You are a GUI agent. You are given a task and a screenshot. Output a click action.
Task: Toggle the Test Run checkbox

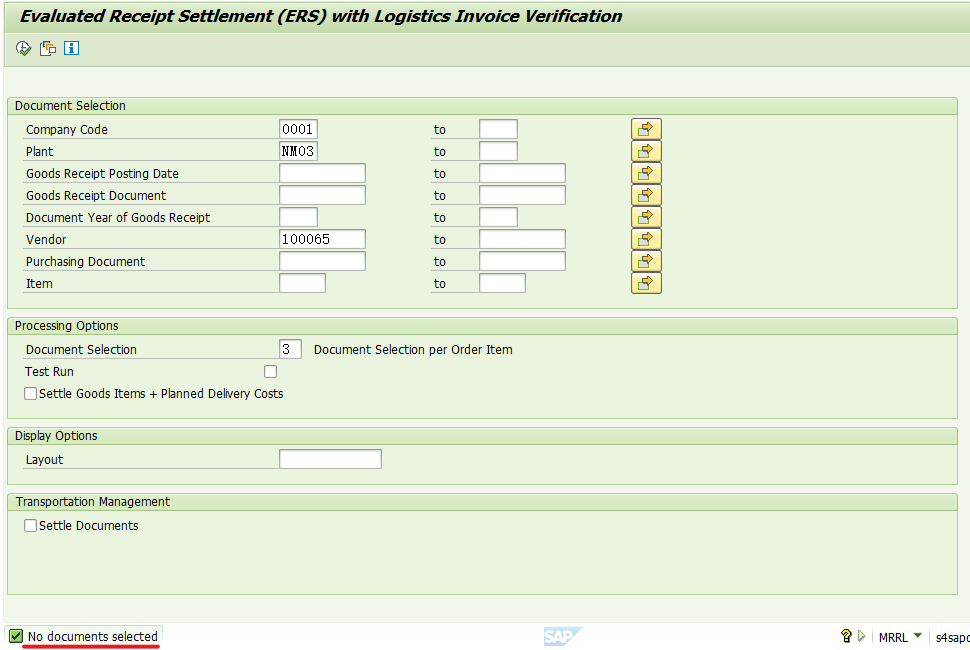[x=270, y=371]
